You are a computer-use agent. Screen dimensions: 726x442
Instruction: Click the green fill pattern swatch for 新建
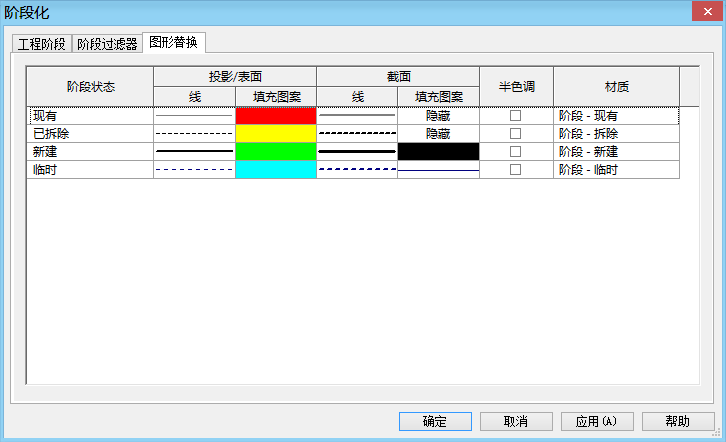point(276,151)
